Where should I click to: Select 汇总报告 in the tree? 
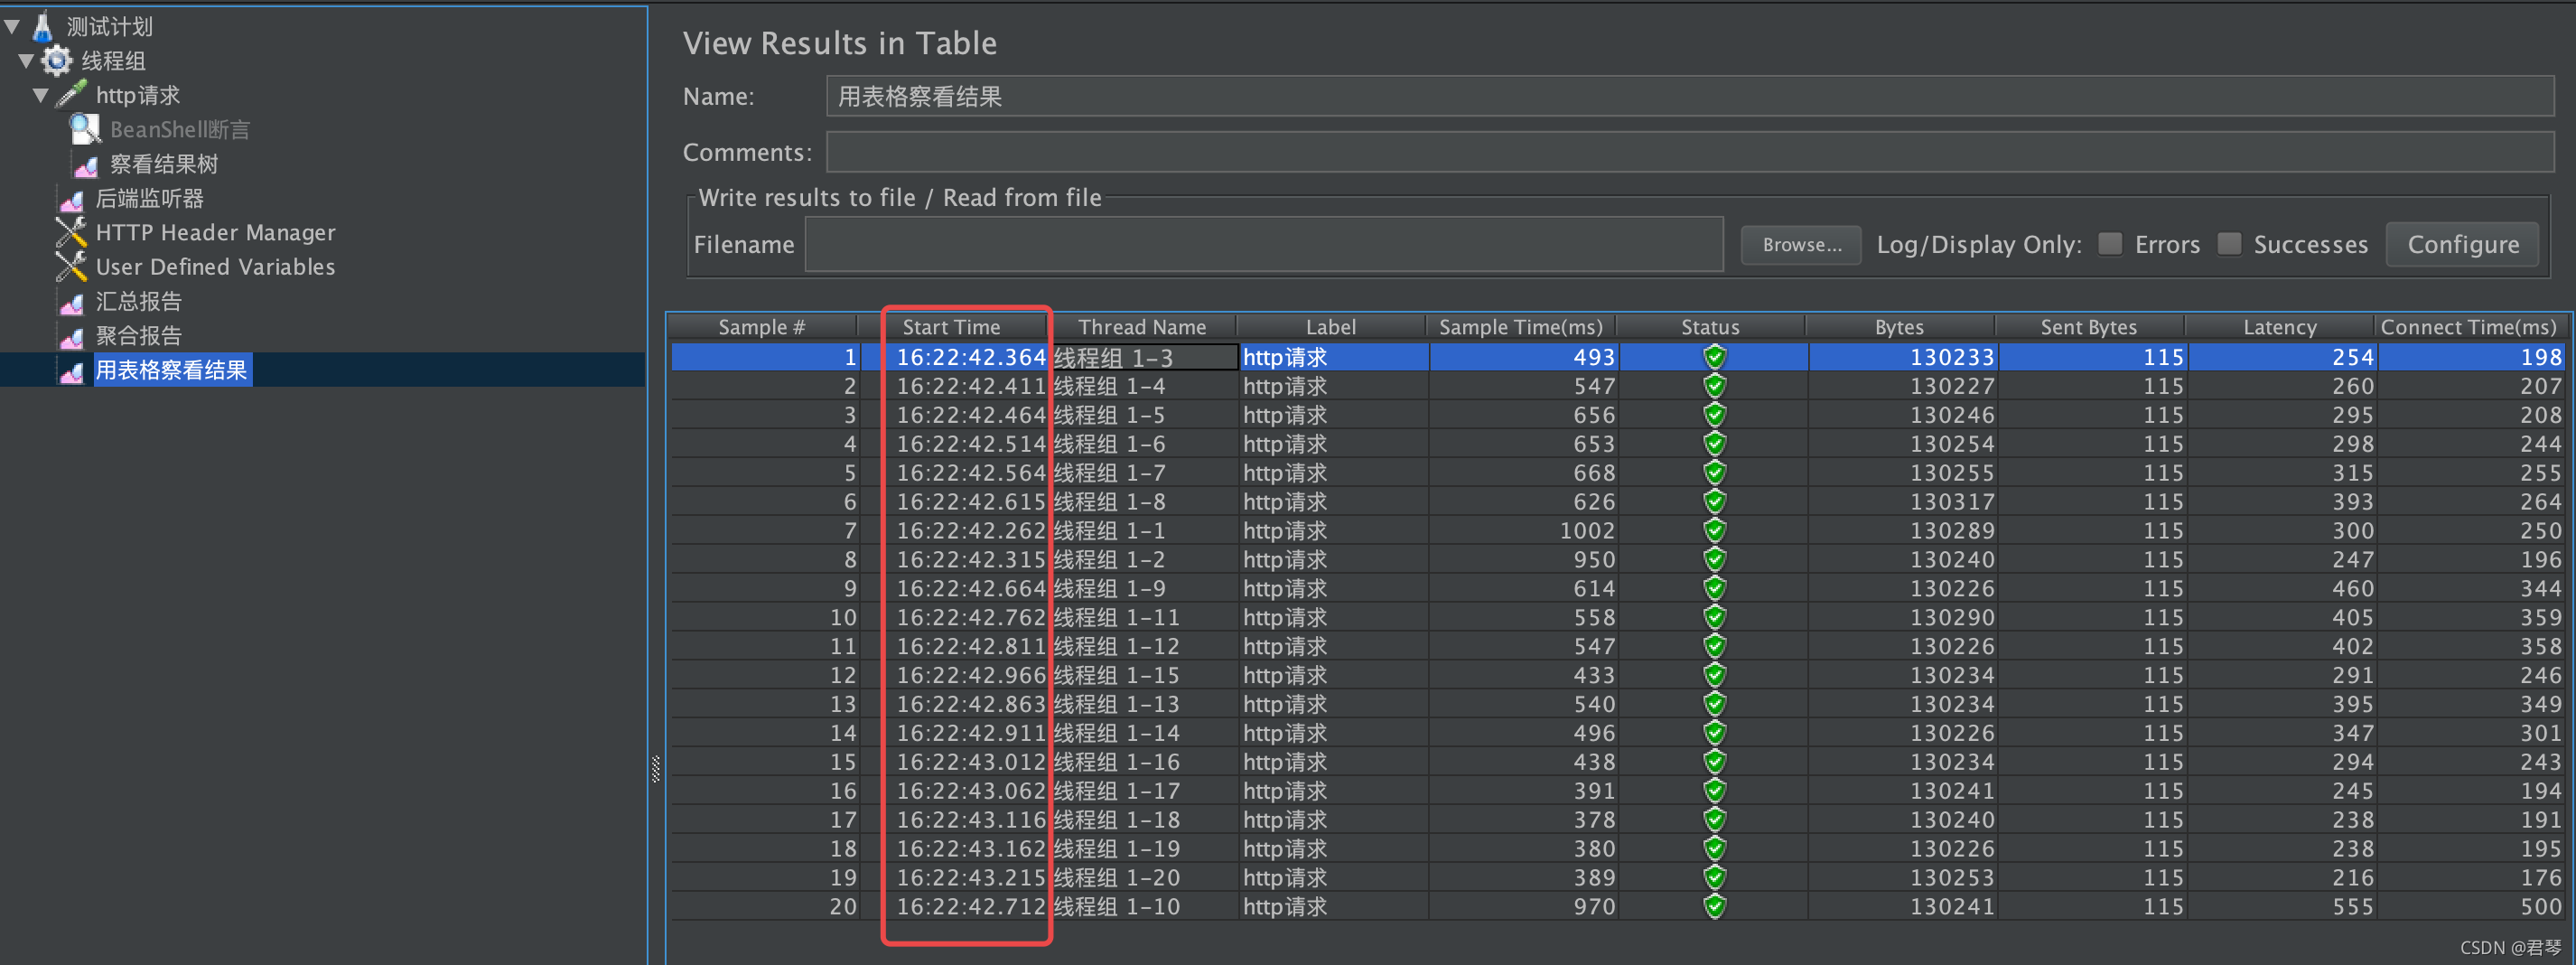pos(138,302)
